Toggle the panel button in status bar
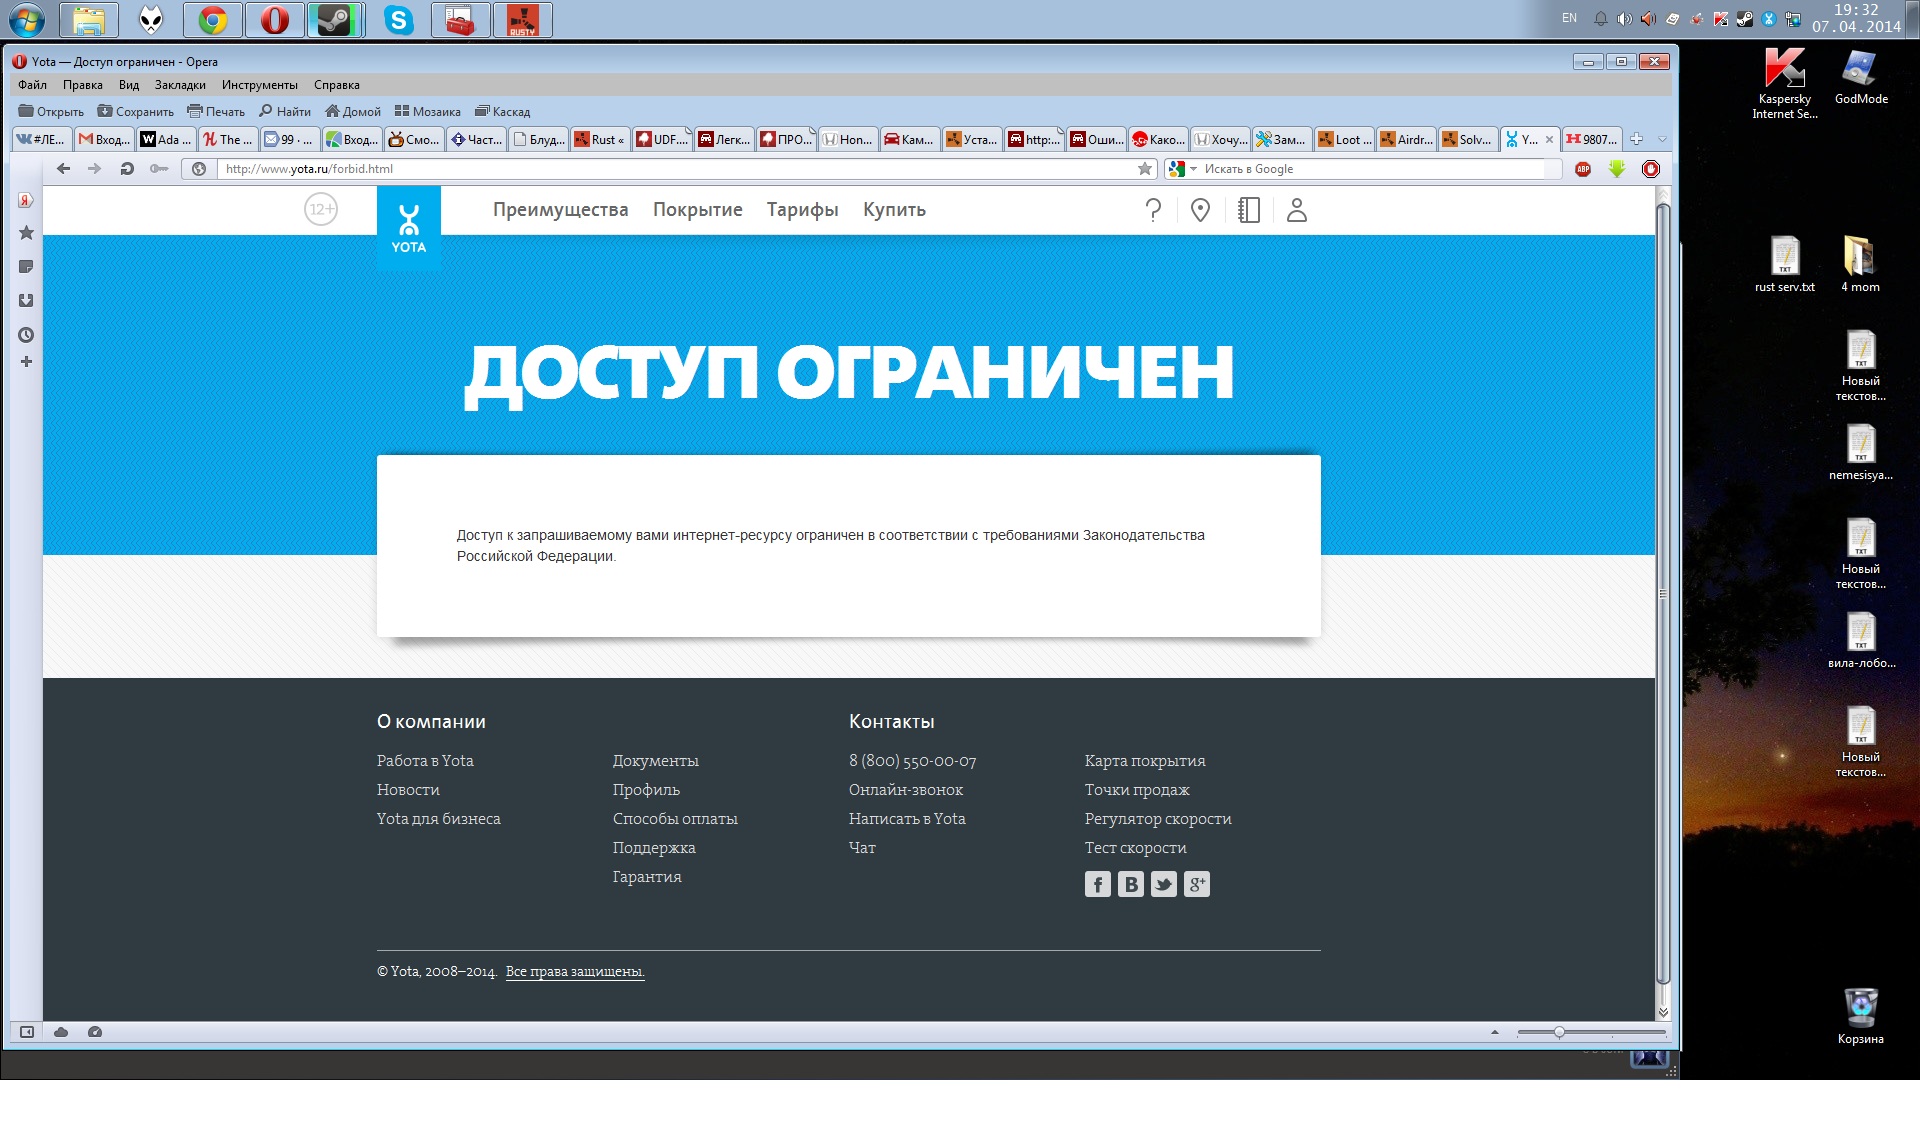This screenshot has width=1920, height=1148. click(27, 1032)
